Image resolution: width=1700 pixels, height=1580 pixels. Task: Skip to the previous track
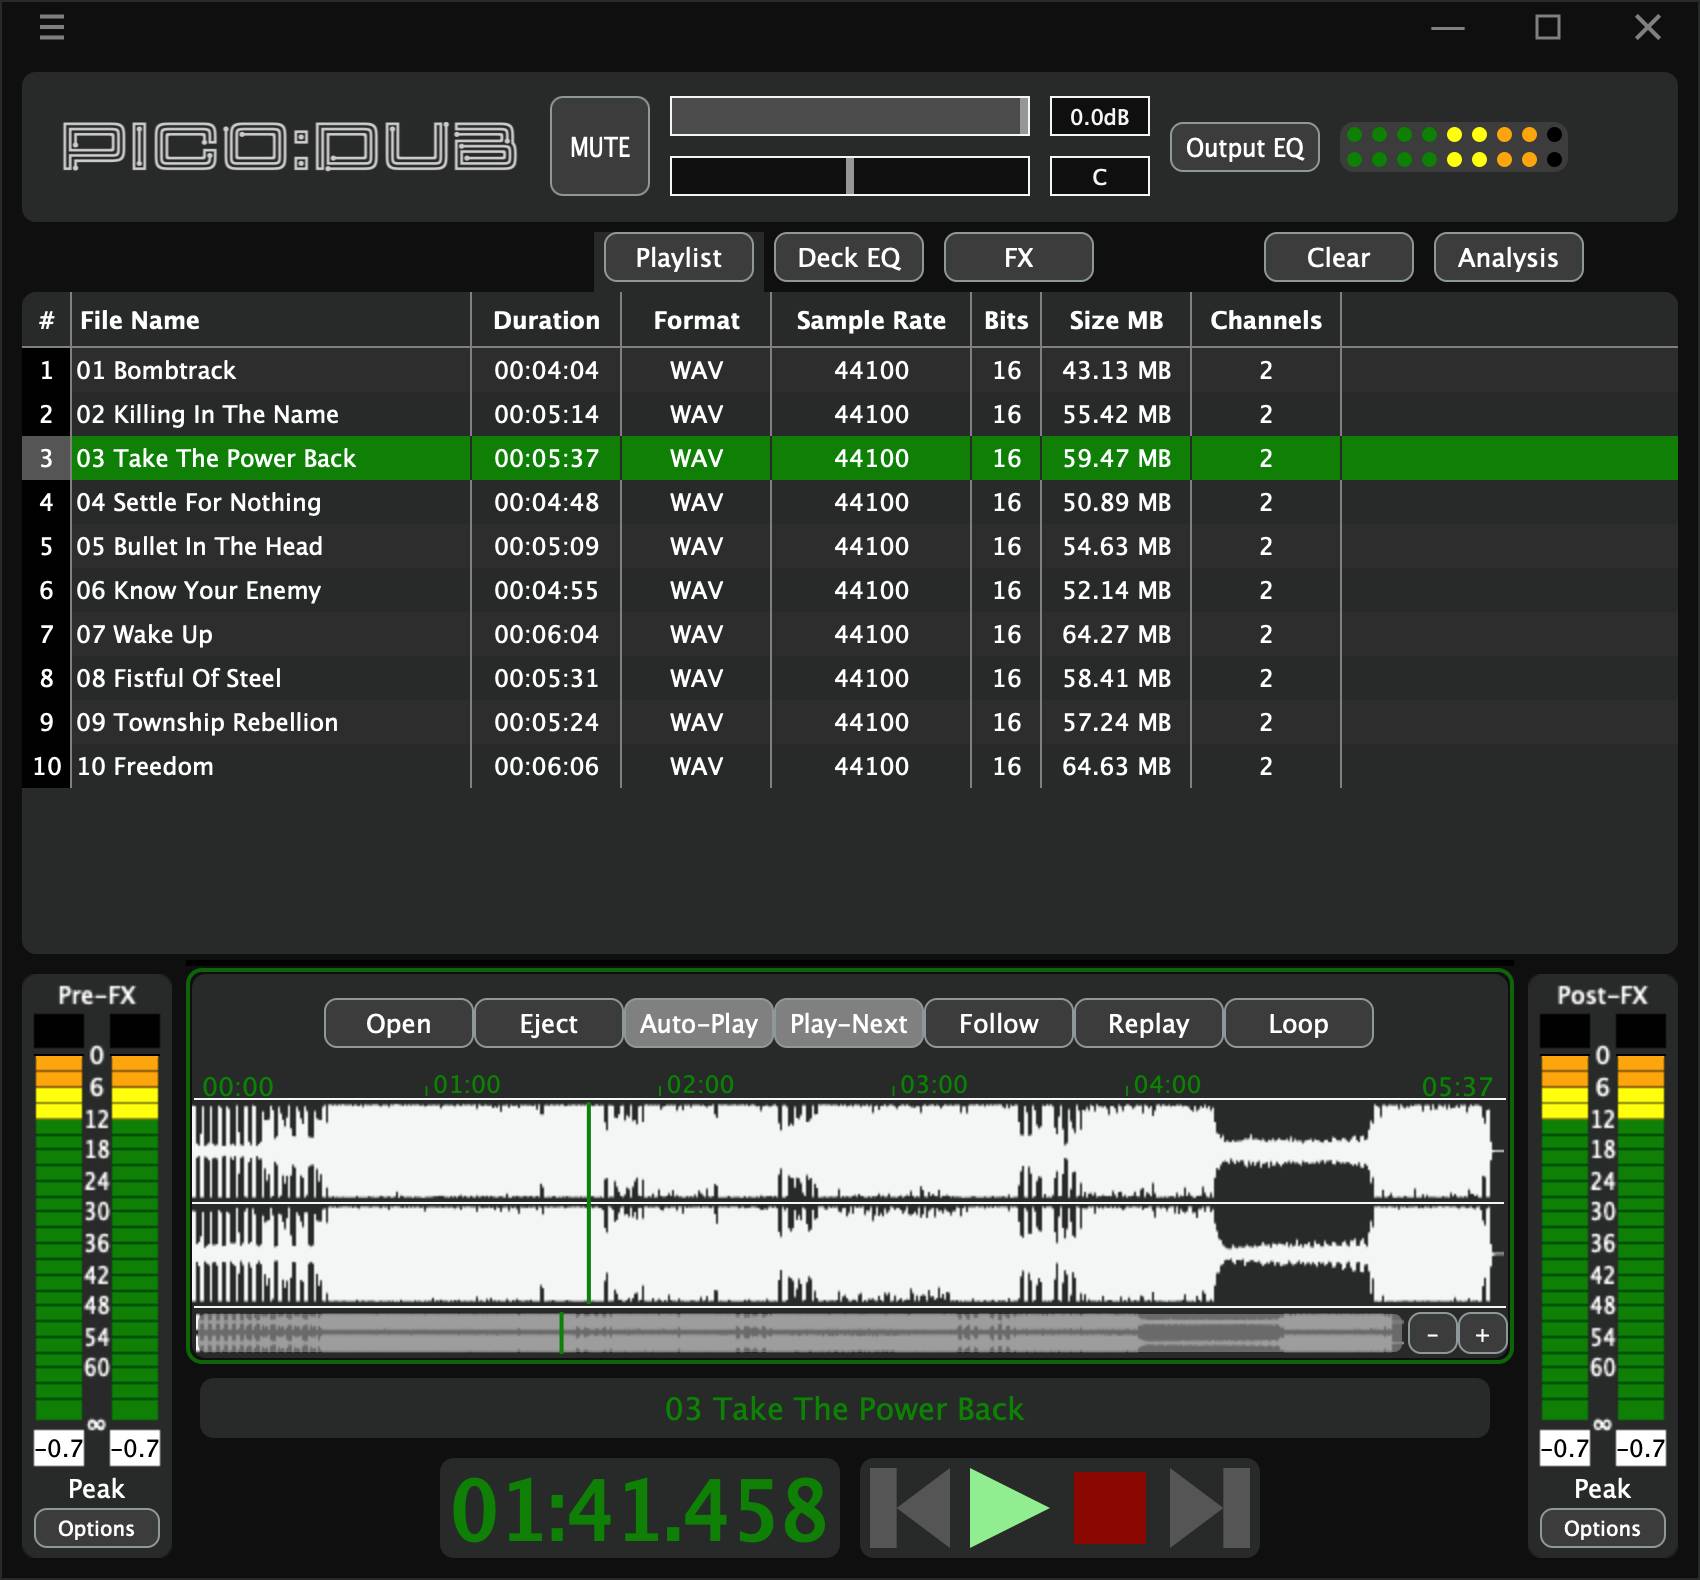pyautogui.click(x=912, y=1508)
